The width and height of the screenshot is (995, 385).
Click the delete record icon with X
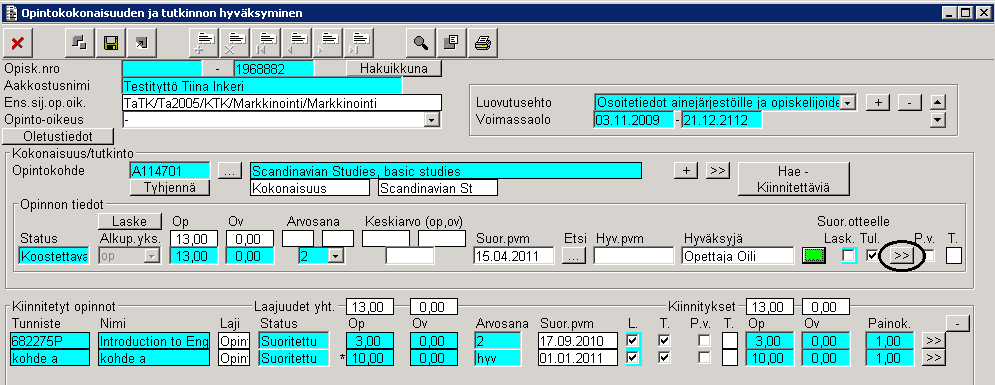click(x=234, y=42)
